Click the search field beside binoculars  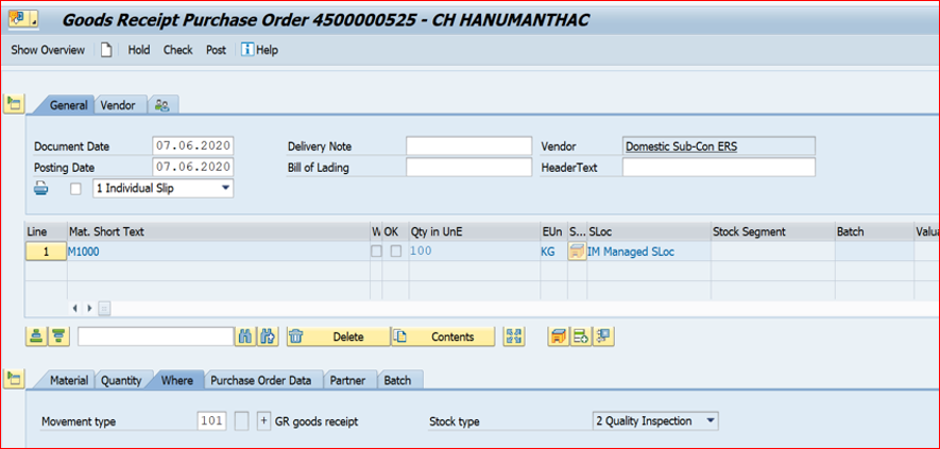155,337
